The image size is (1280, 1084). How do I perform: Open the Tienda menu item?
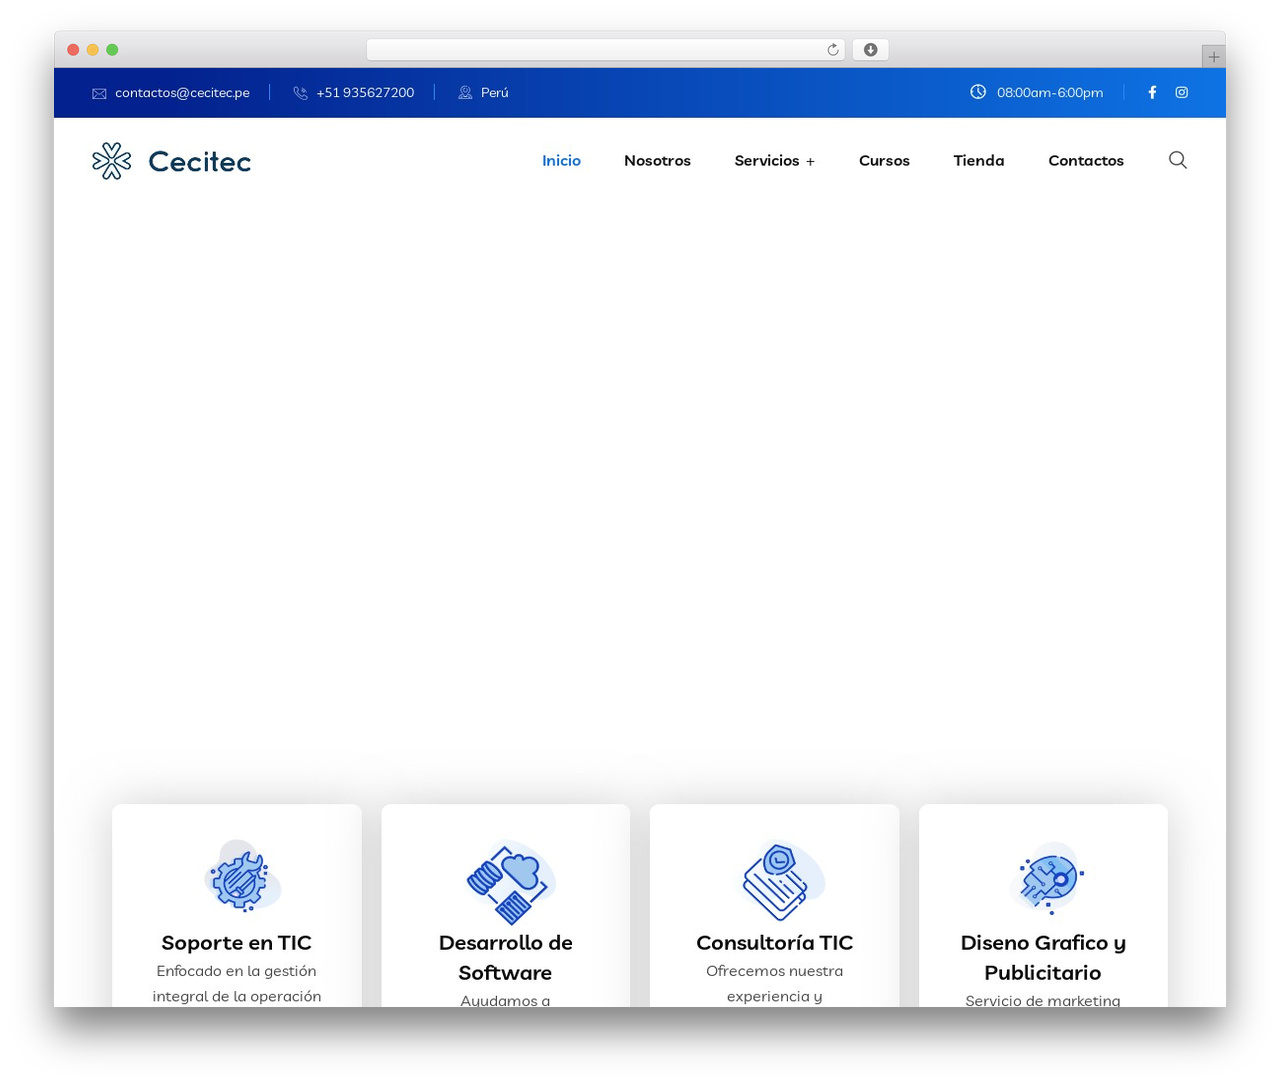click(979, 161)
